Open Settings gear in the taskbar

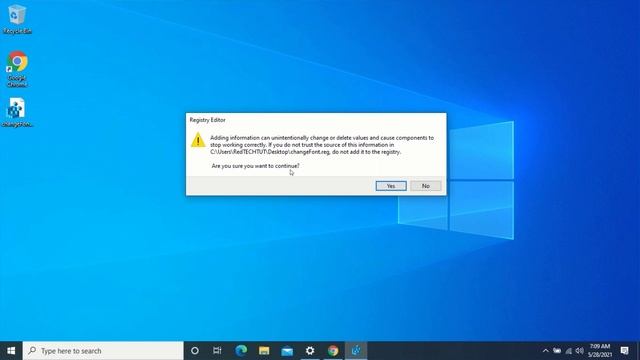[x=310, y=351]
